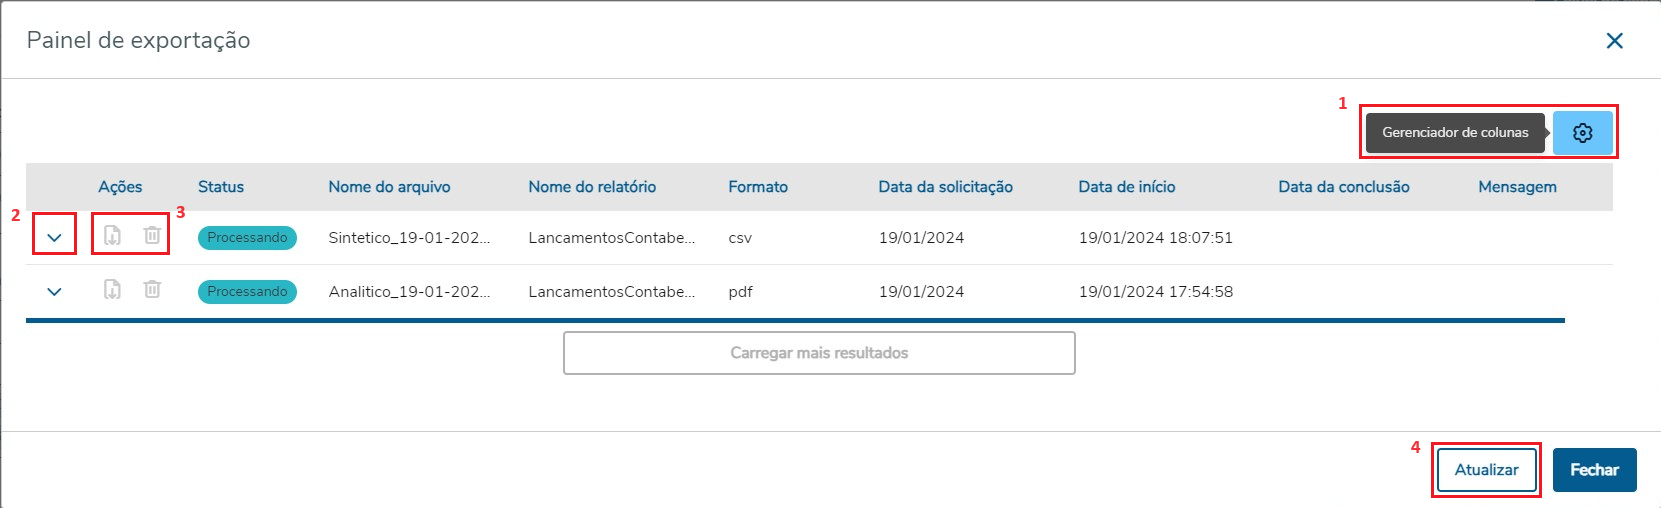Click Data de início column header

pyautogui.click(x=1126, y=187)
